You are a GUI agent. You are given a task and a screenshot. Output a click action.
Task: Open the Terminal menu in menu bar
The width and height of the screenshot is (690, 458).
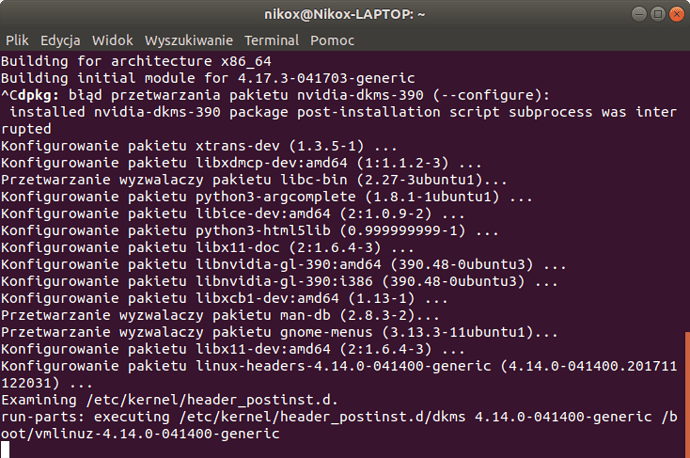pyautogui.click(x=272, y=41)
